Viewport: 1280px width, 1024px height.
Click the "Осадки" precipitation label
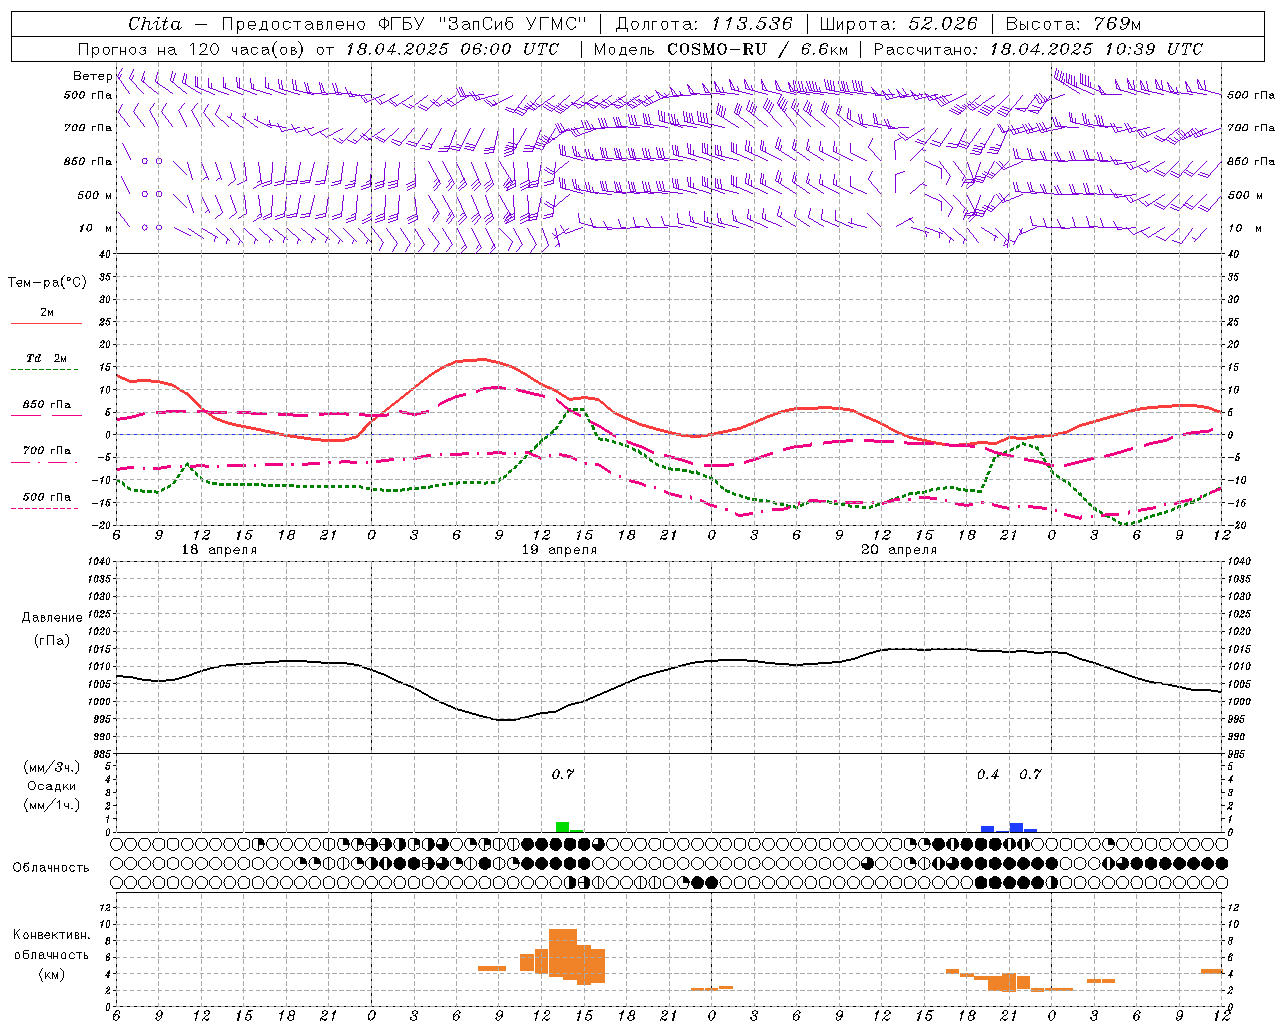[x=51, y=786]
